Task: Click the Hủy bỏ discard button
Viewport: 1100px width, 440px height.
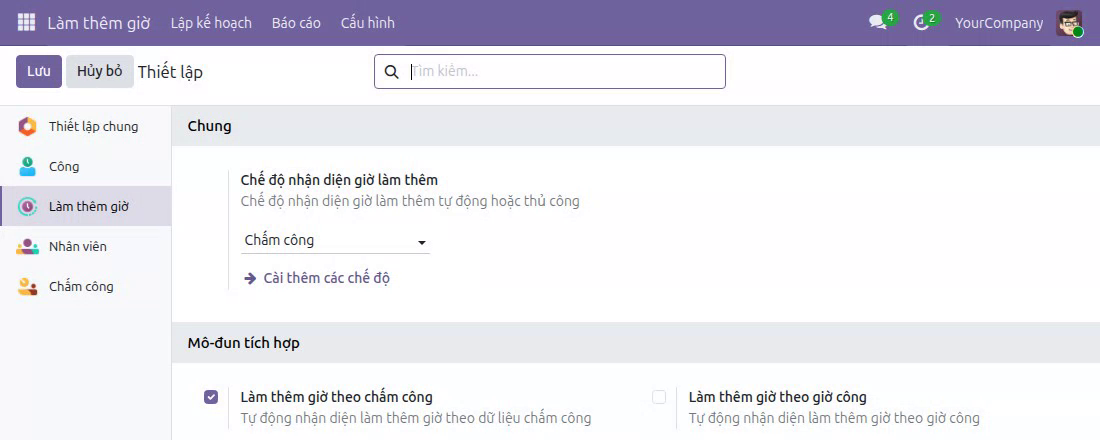Action: point(100,72)
